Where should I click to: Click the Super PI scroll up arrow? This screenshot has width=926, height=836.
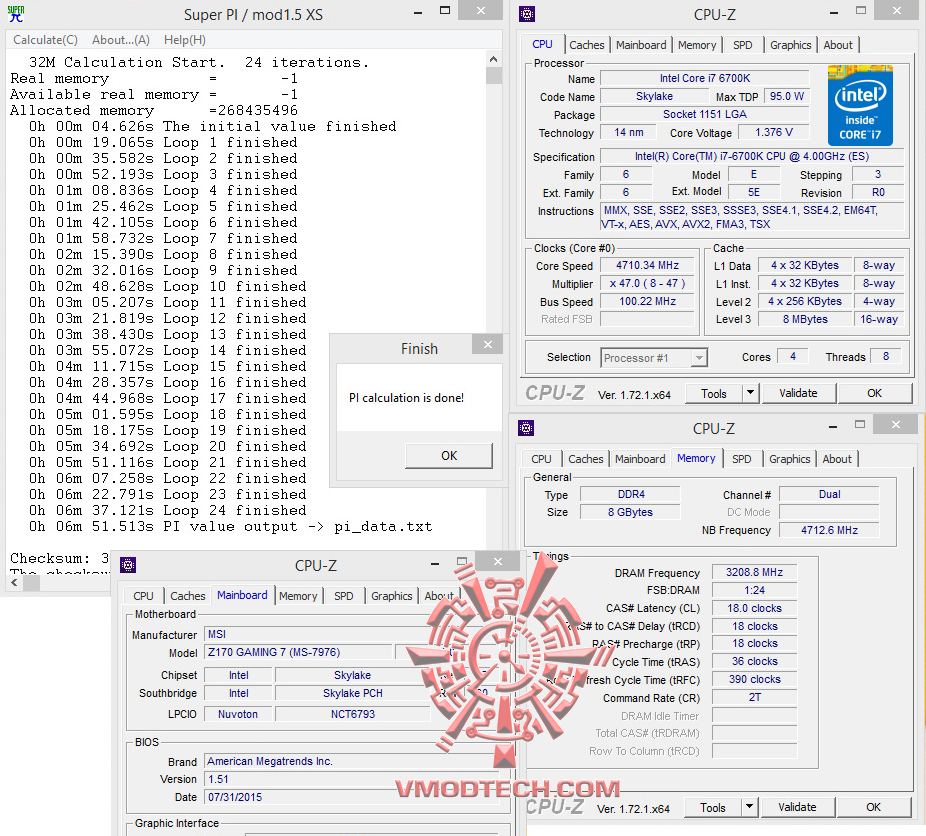[x=494, y=59]
